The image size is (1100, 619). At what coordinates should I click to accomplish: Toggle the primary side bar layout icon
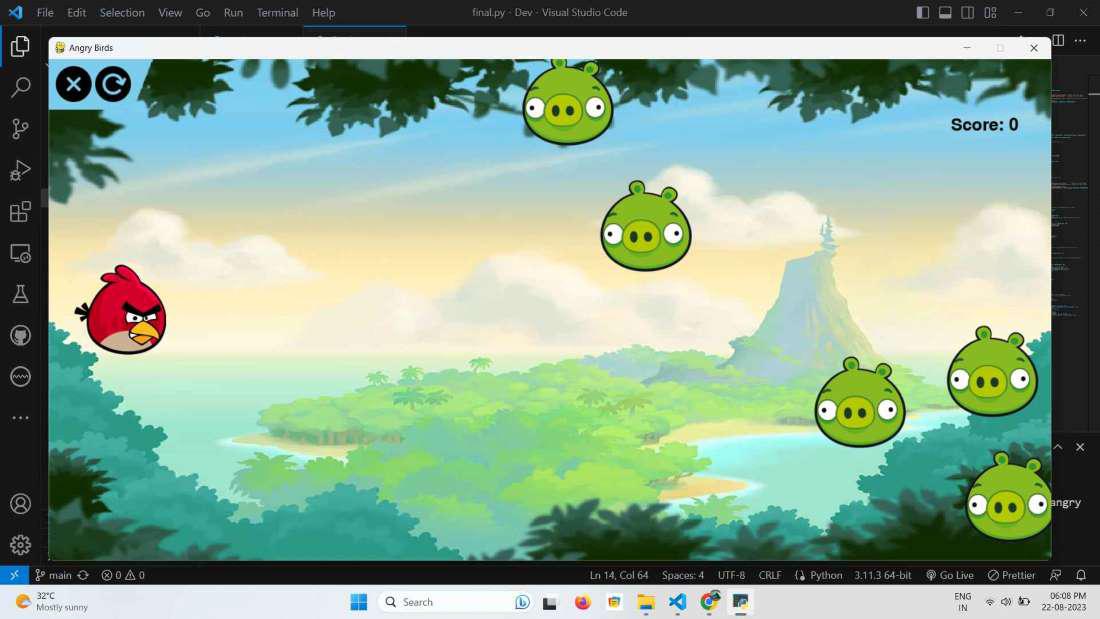pyautogui.click(x=923, y=13)
